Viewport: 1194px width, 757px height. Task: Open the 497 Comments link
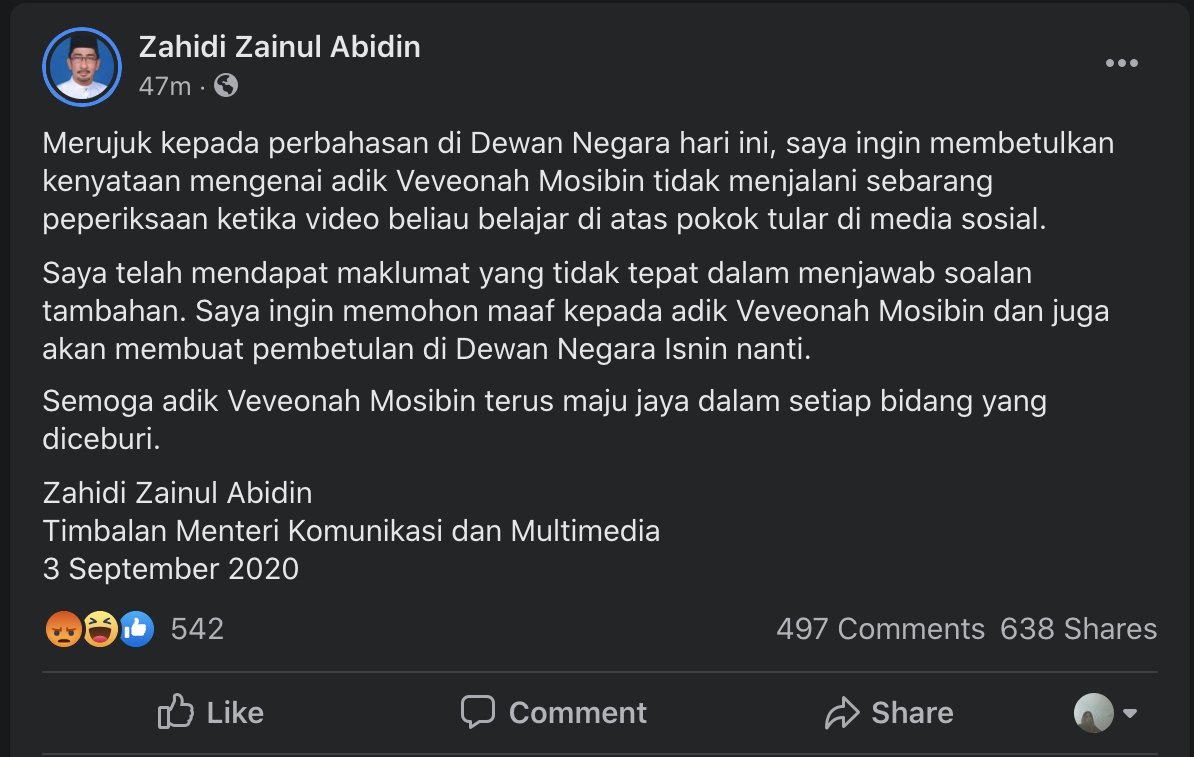(880, 629)
